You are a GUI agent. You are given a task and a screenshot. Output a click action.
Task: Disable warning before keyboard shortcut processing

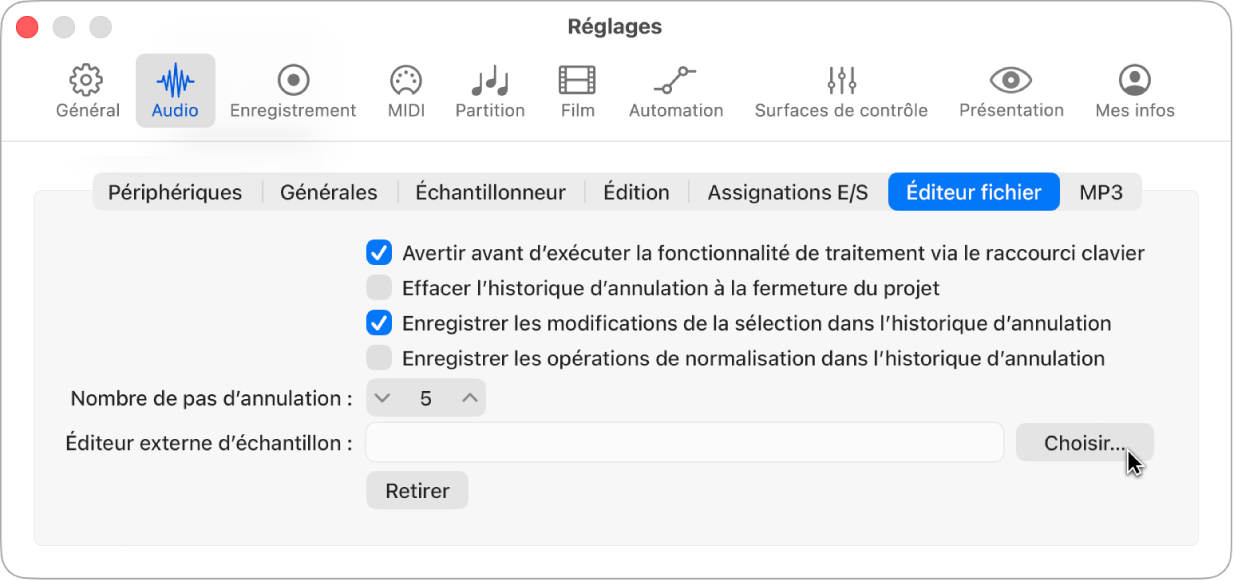click(x=379, y=253)
